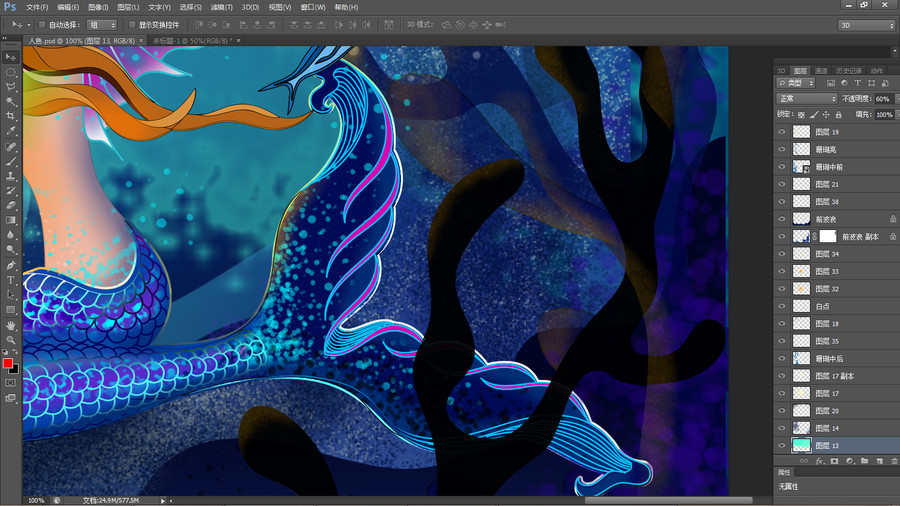
Task: Select the Pen tool
Action: click(10, 265)
